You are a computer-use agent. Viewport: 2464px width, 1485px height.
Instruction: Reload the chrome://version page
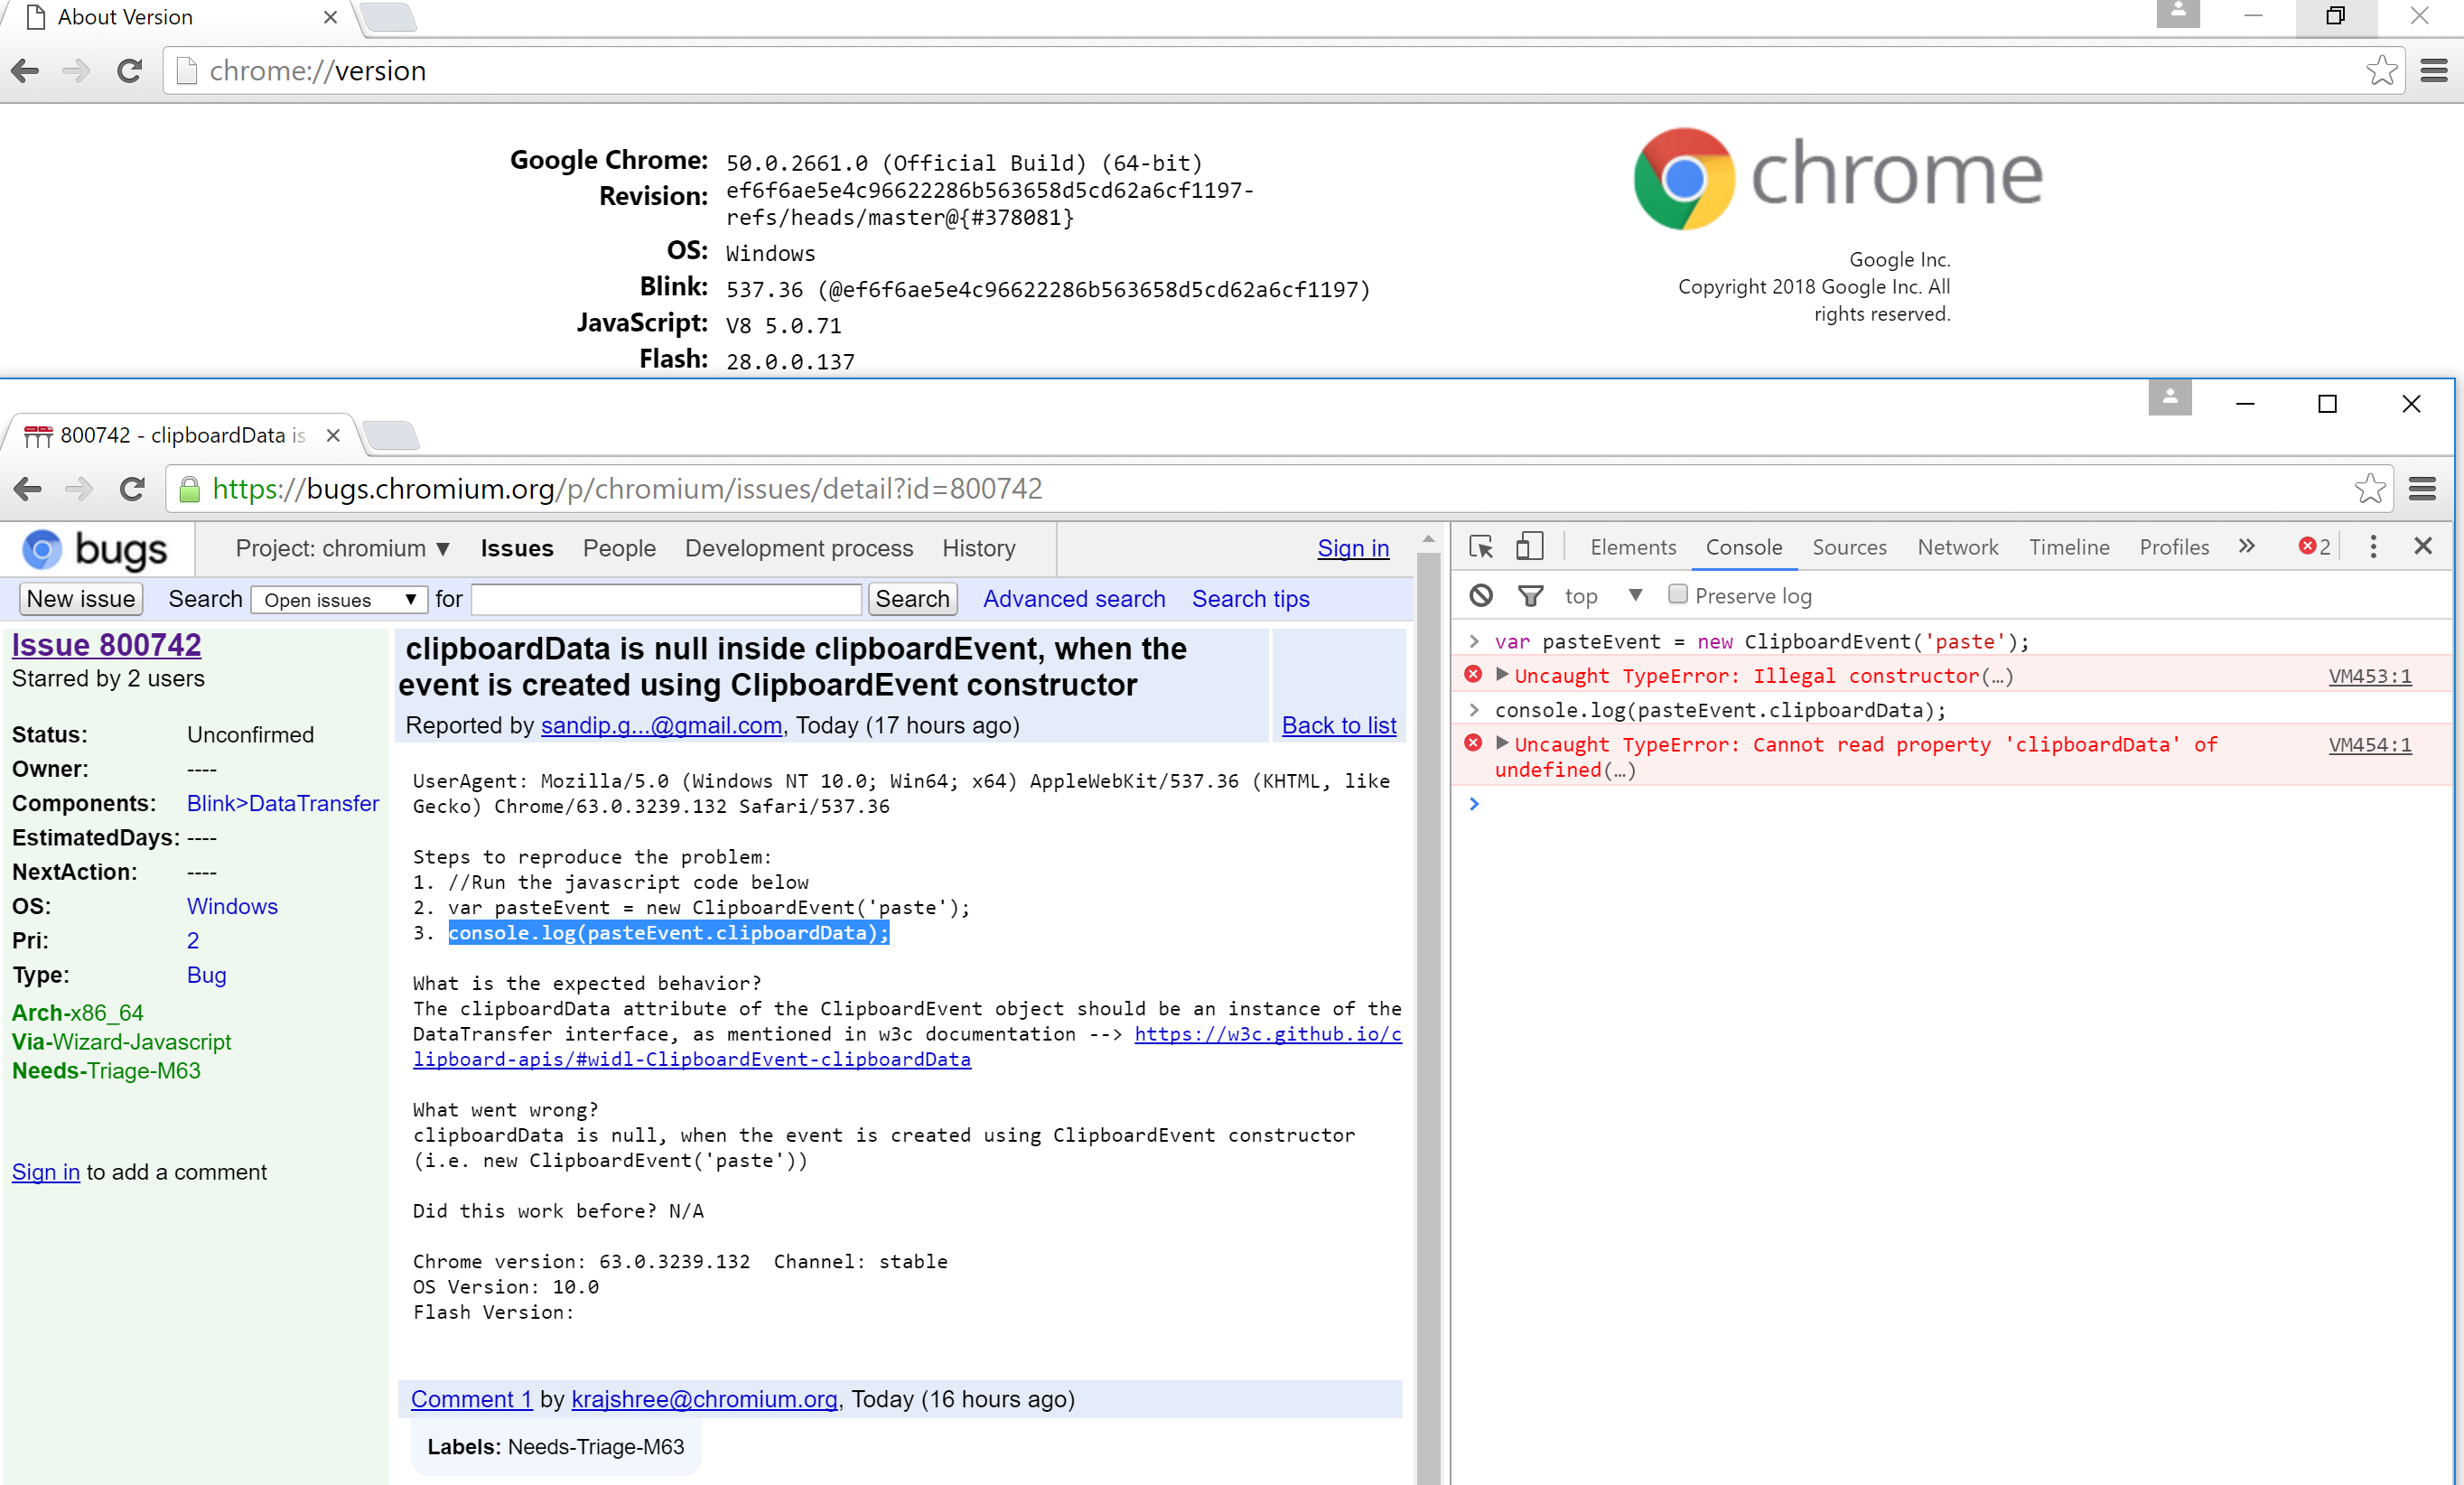pyautogui.click(x=130, y=71)
